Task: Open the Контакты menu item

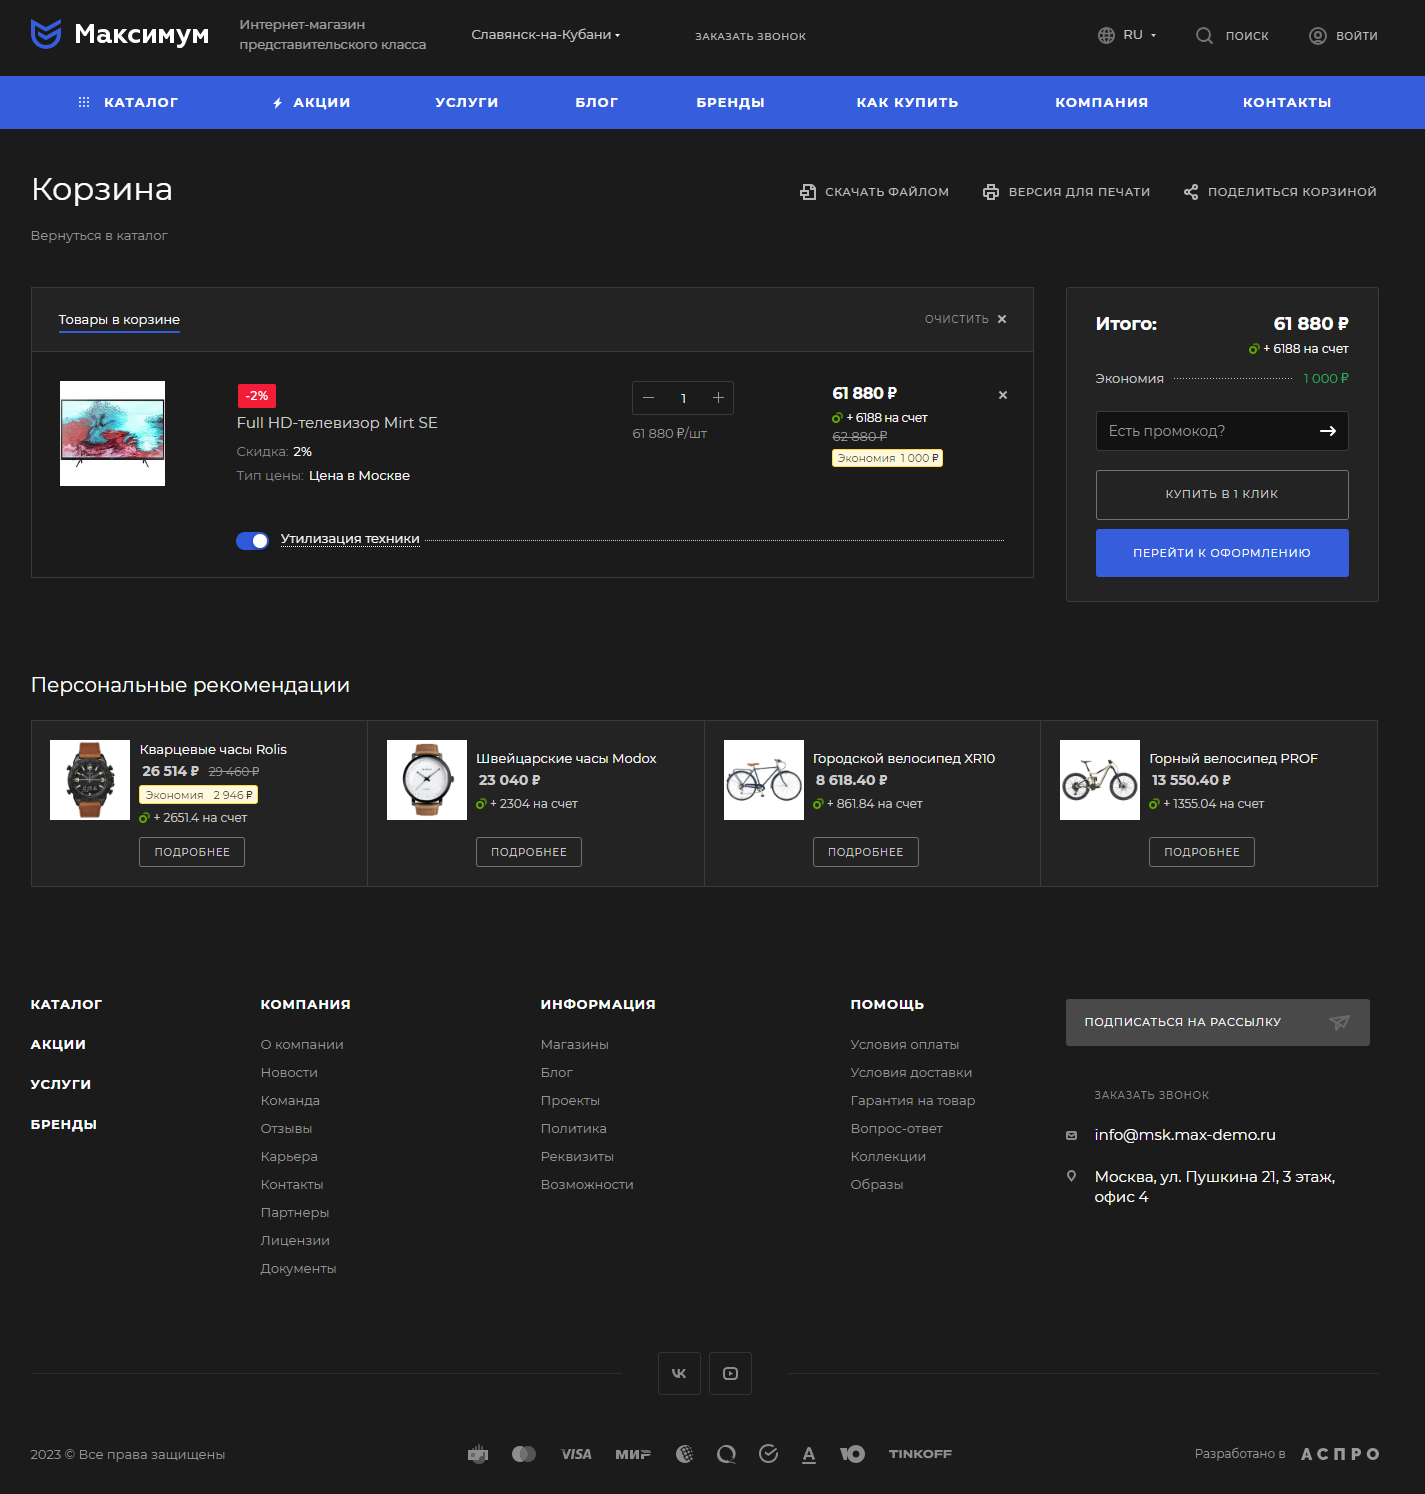Action: [x=1287, y=102]
